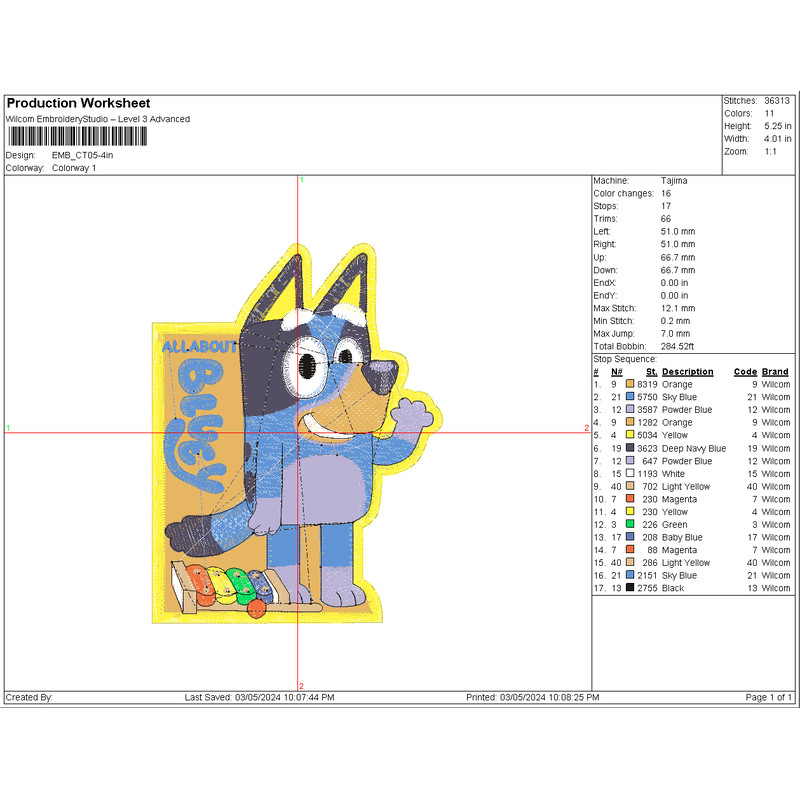
Task: Click Bluey's waving hand in the design
Action: point(412,411)
